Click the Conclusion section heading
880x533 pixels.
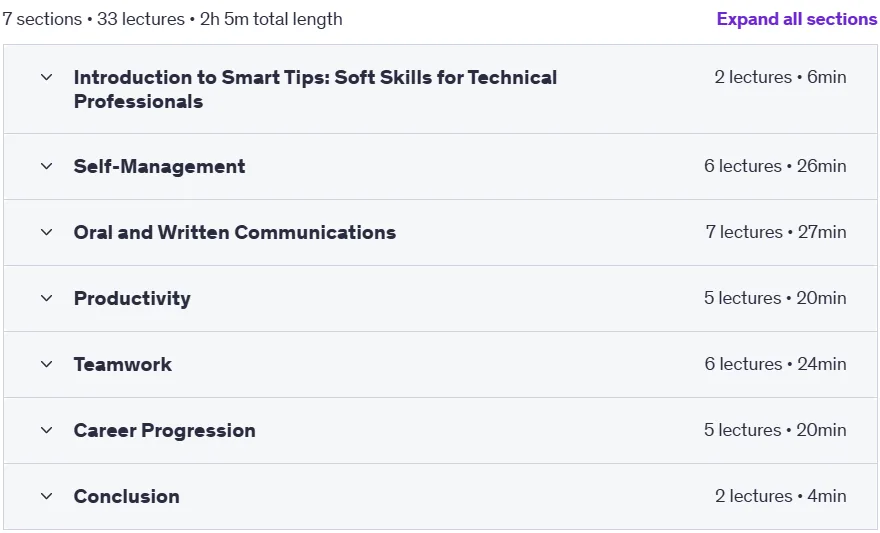[126, 496]
